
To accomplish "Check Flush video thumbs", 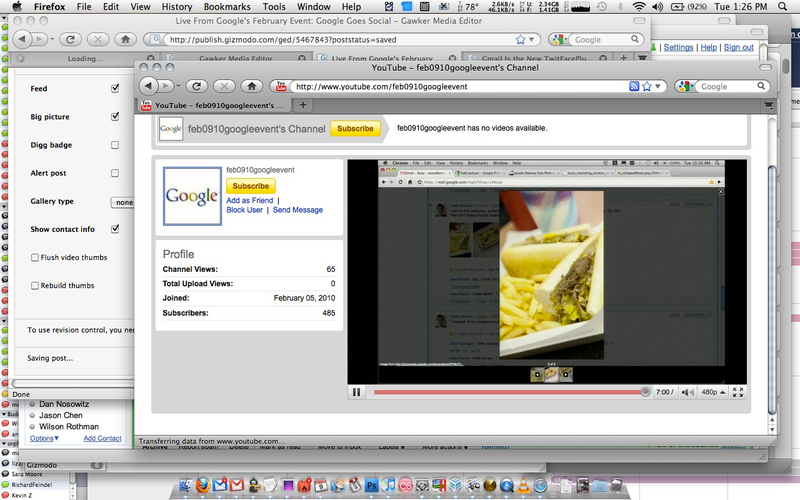I will pyautogui.click(x=35, y=258).
